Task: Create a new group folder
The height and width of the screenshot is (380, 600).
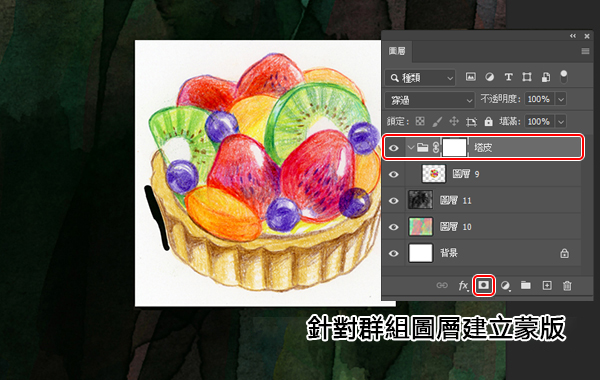Action: tap(526, 285)
